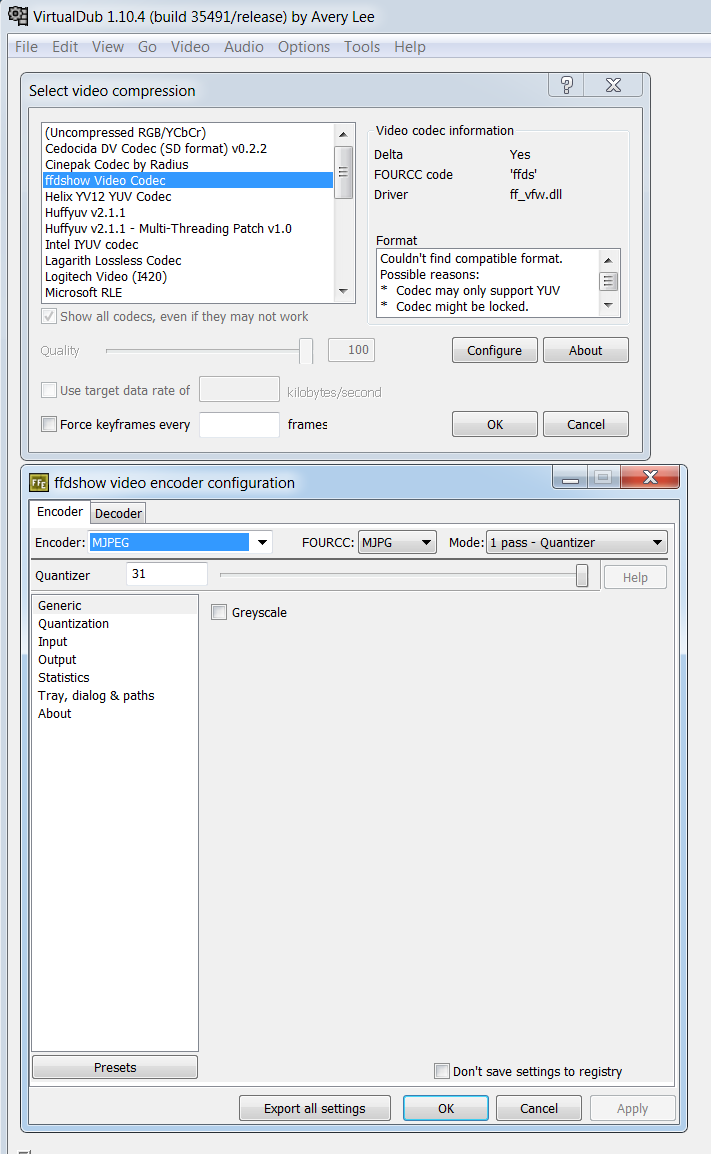Open the Video menu
This screenshot has width=711, height=1154.
click(190, 47)
